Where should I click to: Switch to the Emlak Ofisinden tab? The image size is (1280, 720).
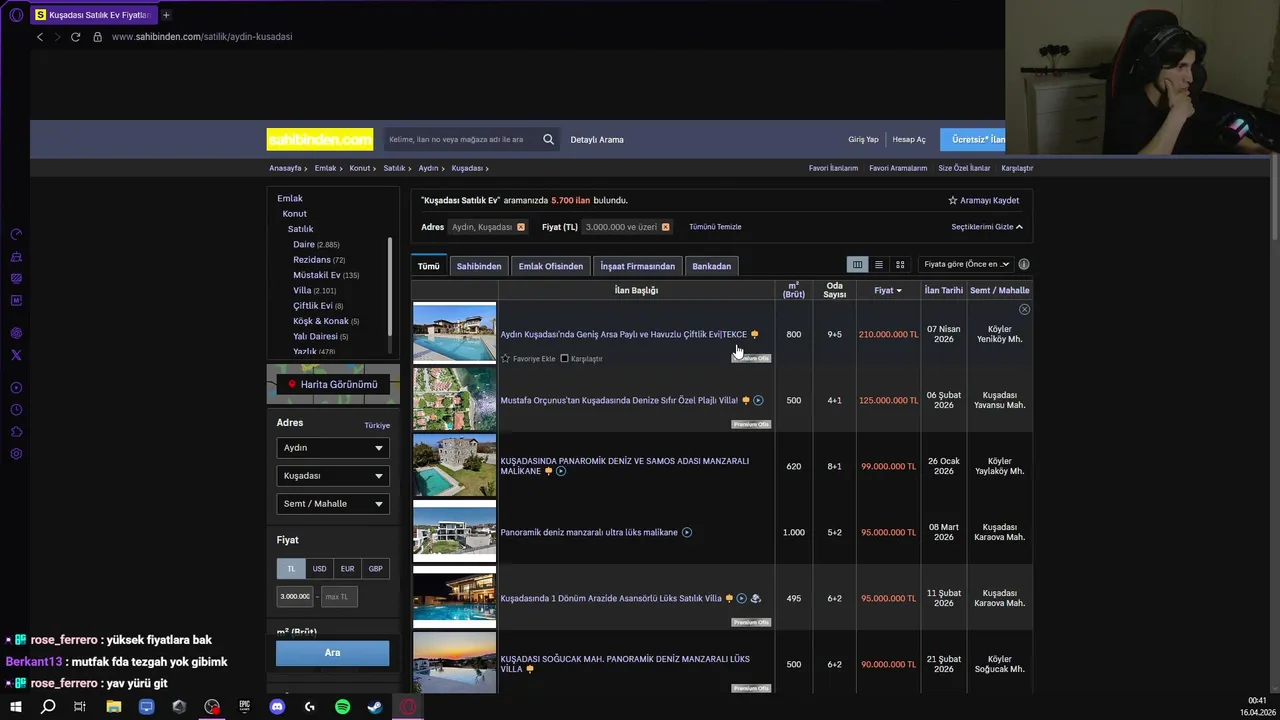pyautogui.click(x=551, y=266)
